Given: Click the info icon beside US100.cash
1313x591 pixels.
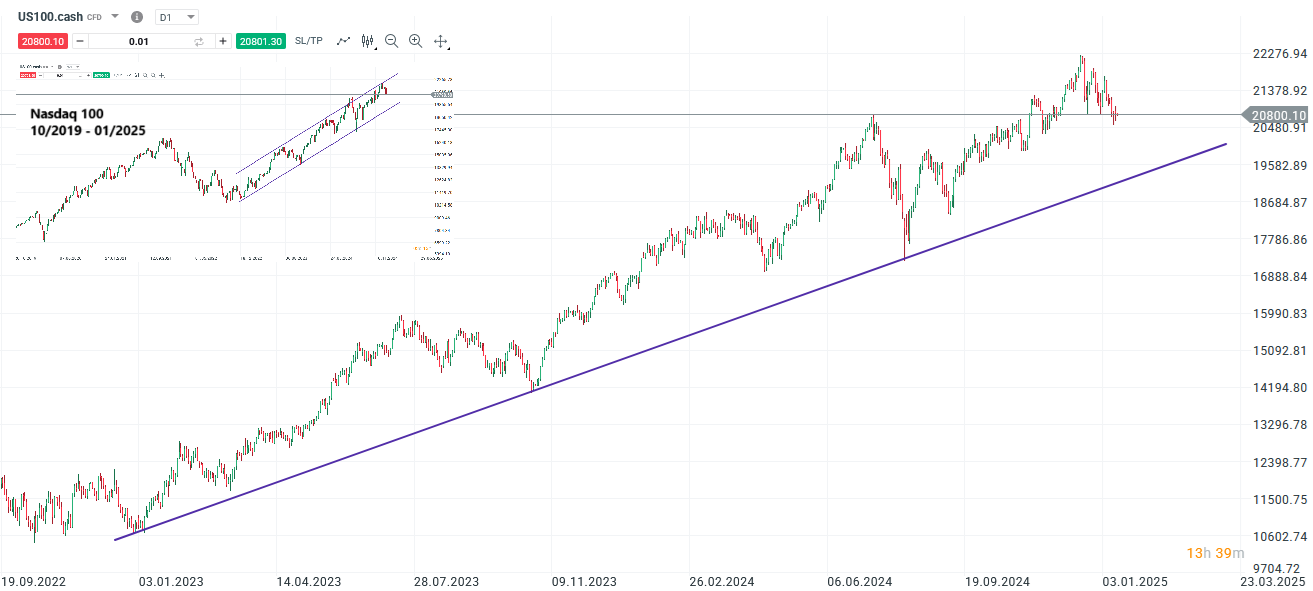Looking at the screenshot, I should 136,16.
